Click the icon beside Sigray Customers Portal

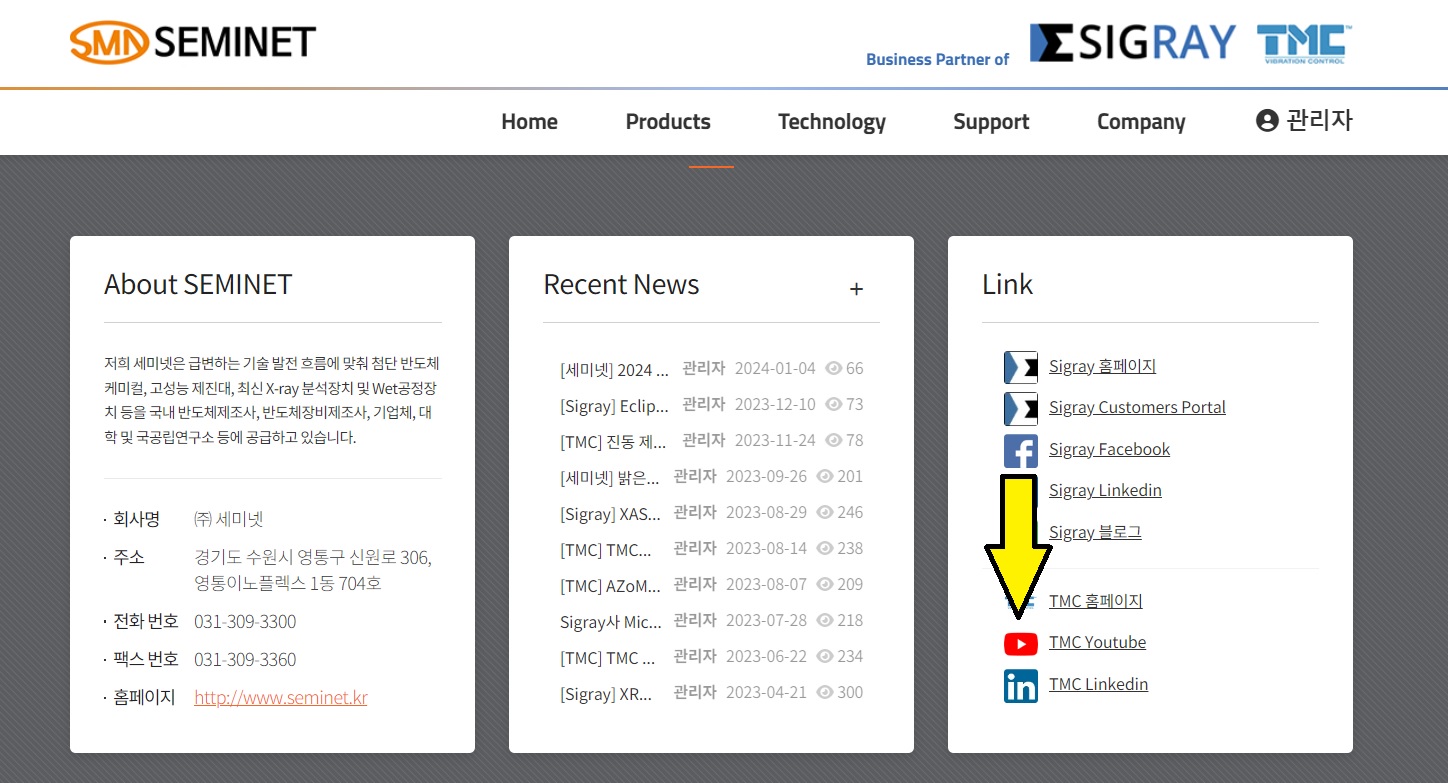point(1021,408)
